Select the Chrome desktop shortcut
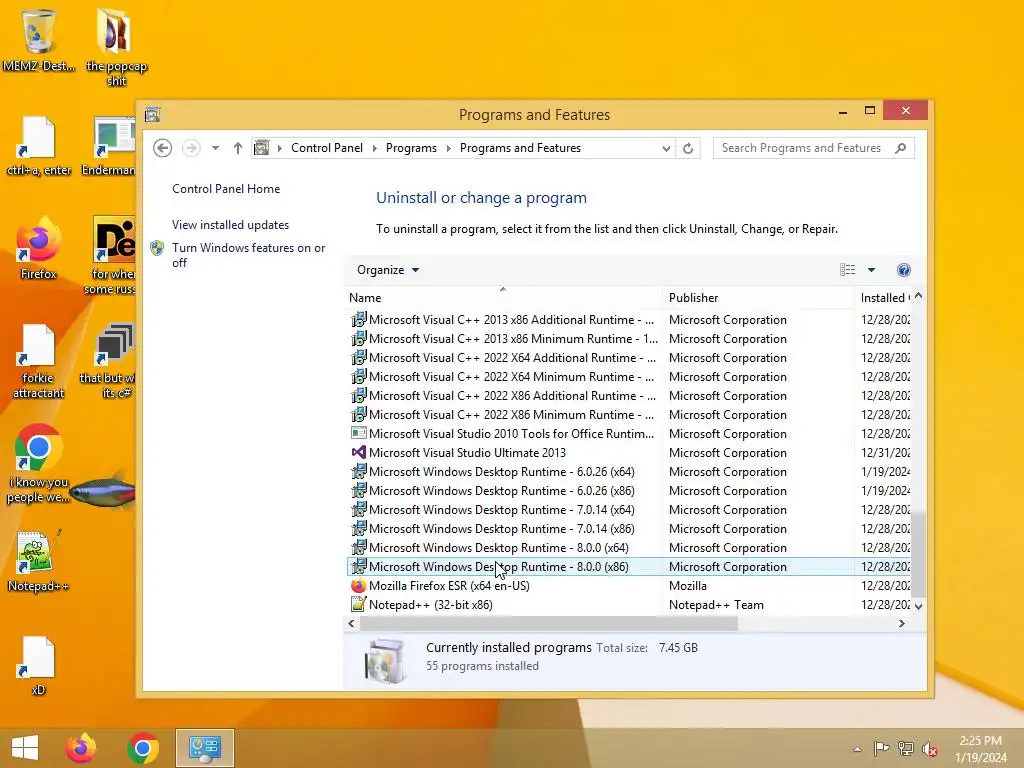Image resolution: width=1024 pixels, height=768 pixels. tap(39, 464)
